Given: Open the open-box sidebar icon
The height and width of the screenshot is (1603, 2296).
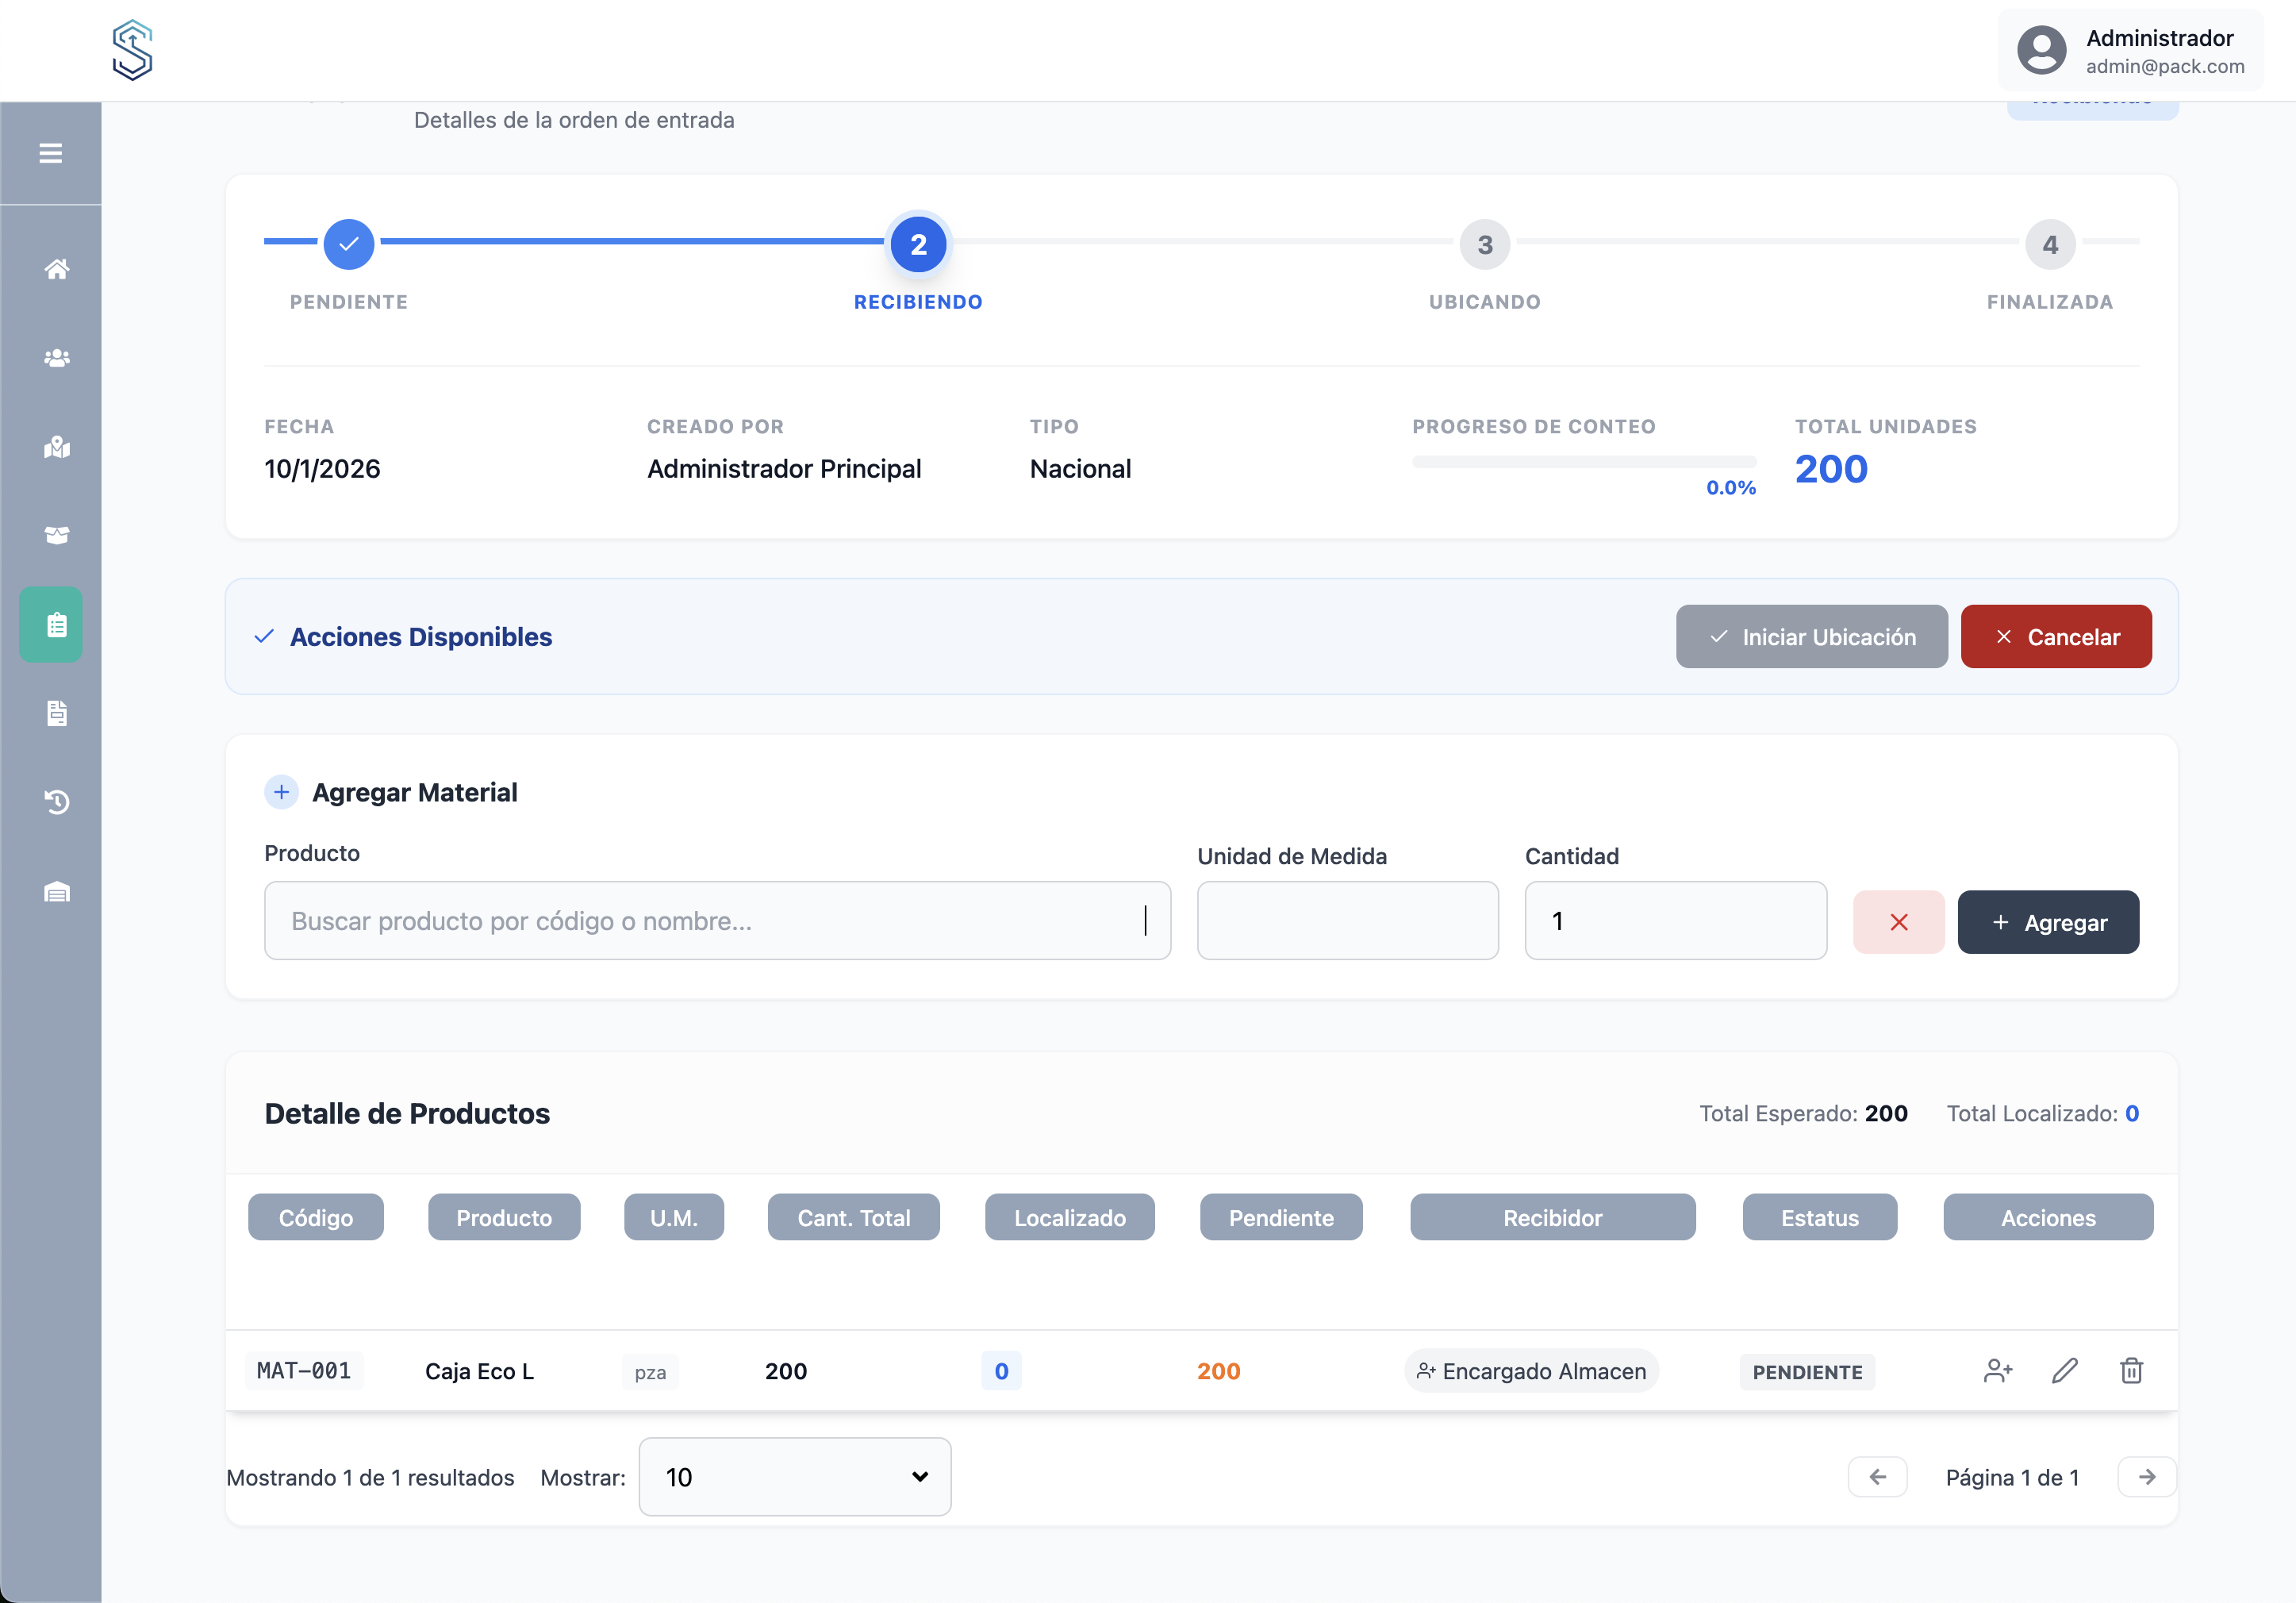Looking at the screenshot, I should (x=57, y=535).
